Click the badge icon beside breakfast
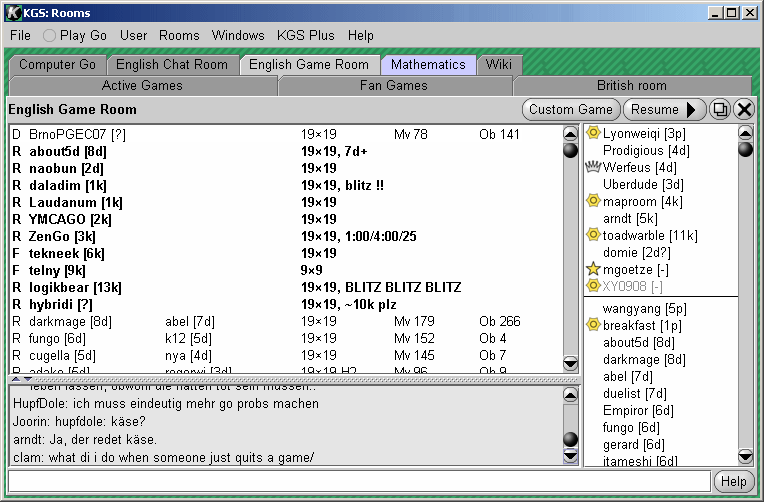This screenshot has height=502, width=764. pos(592,325)
